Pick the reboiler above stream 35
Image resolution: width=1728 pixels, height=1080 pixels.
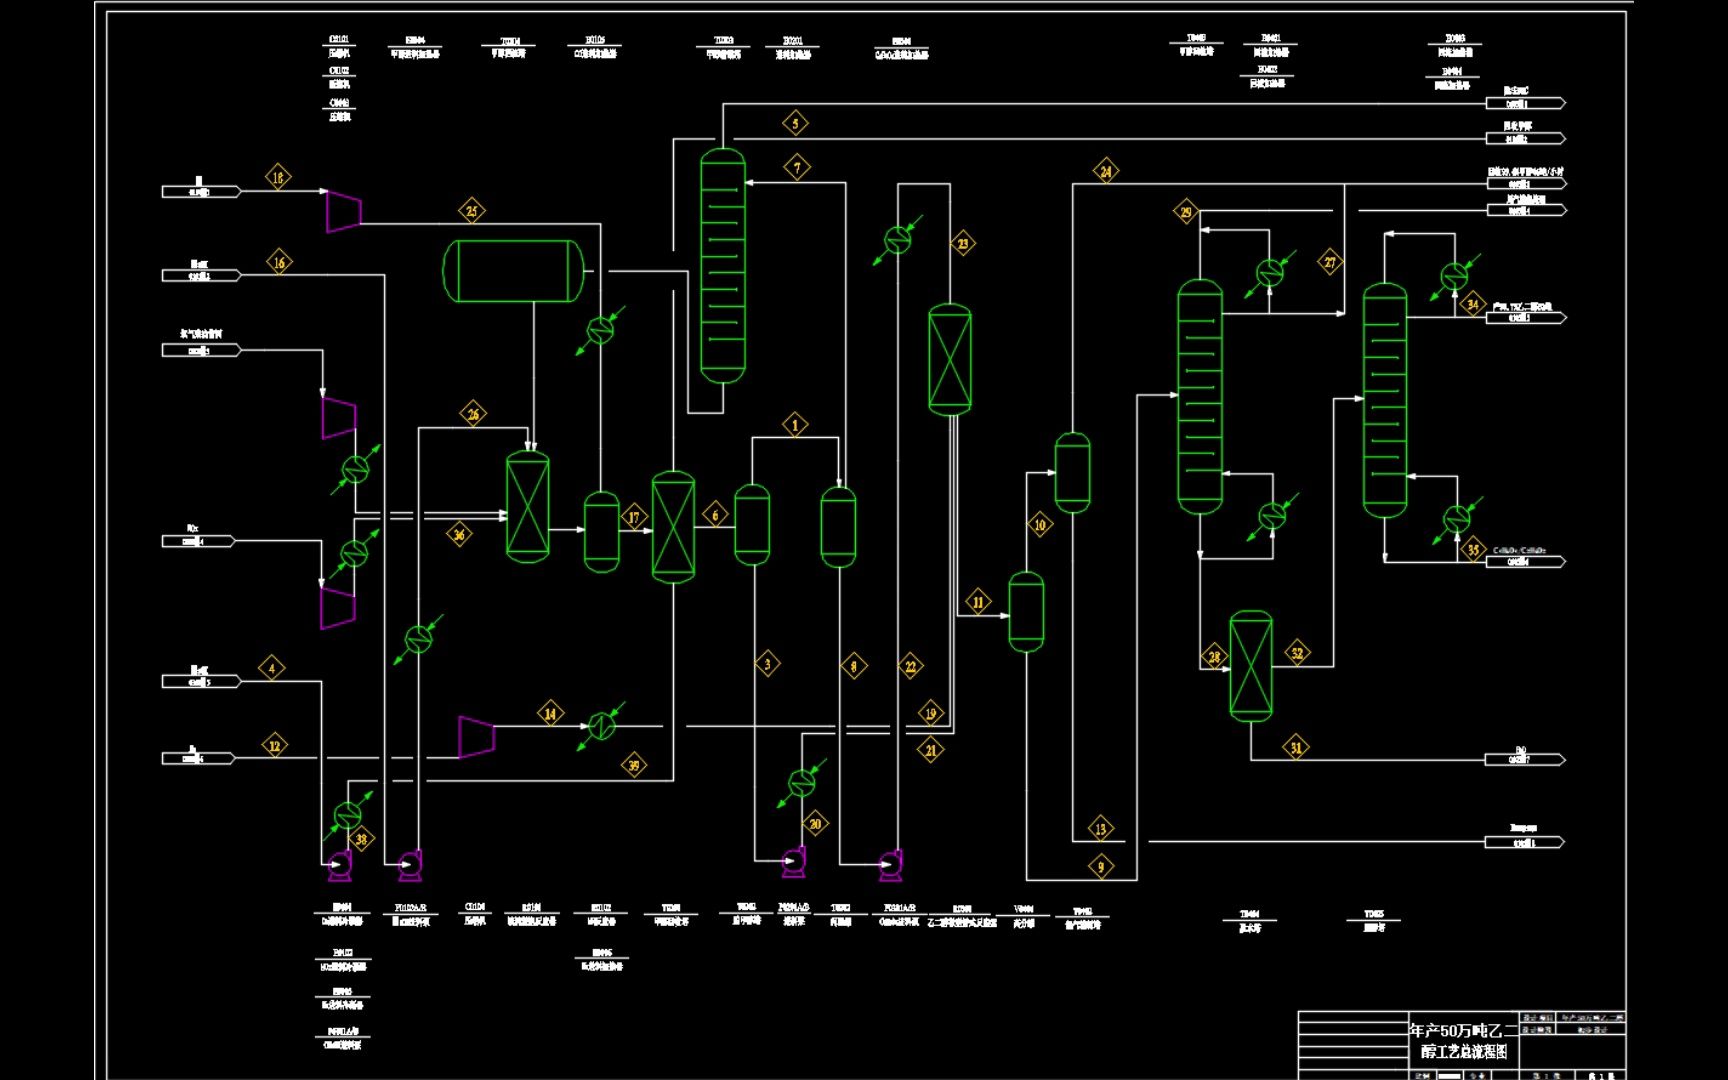pos(1457,519)
